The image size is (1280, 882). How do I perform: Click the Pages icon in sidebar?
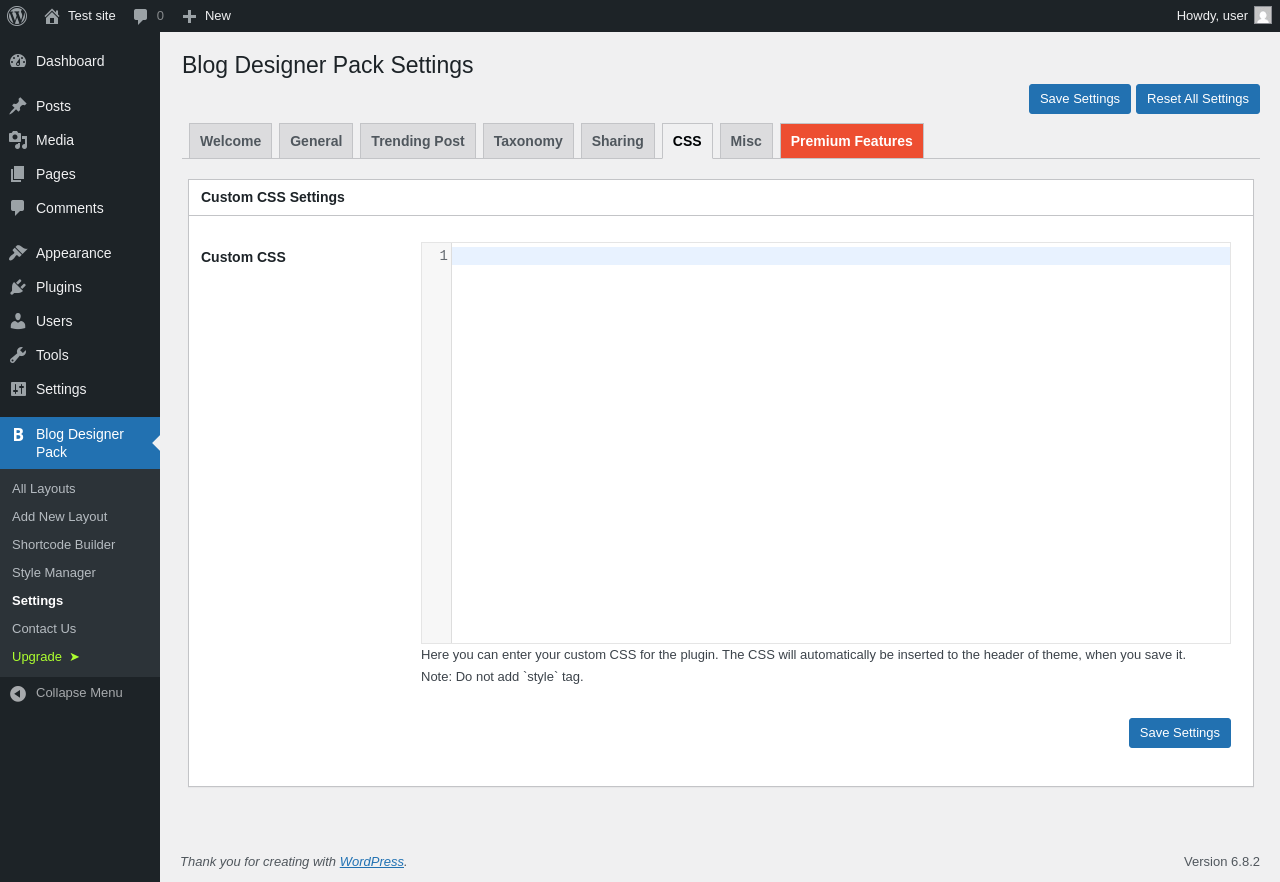pos(18,174)
